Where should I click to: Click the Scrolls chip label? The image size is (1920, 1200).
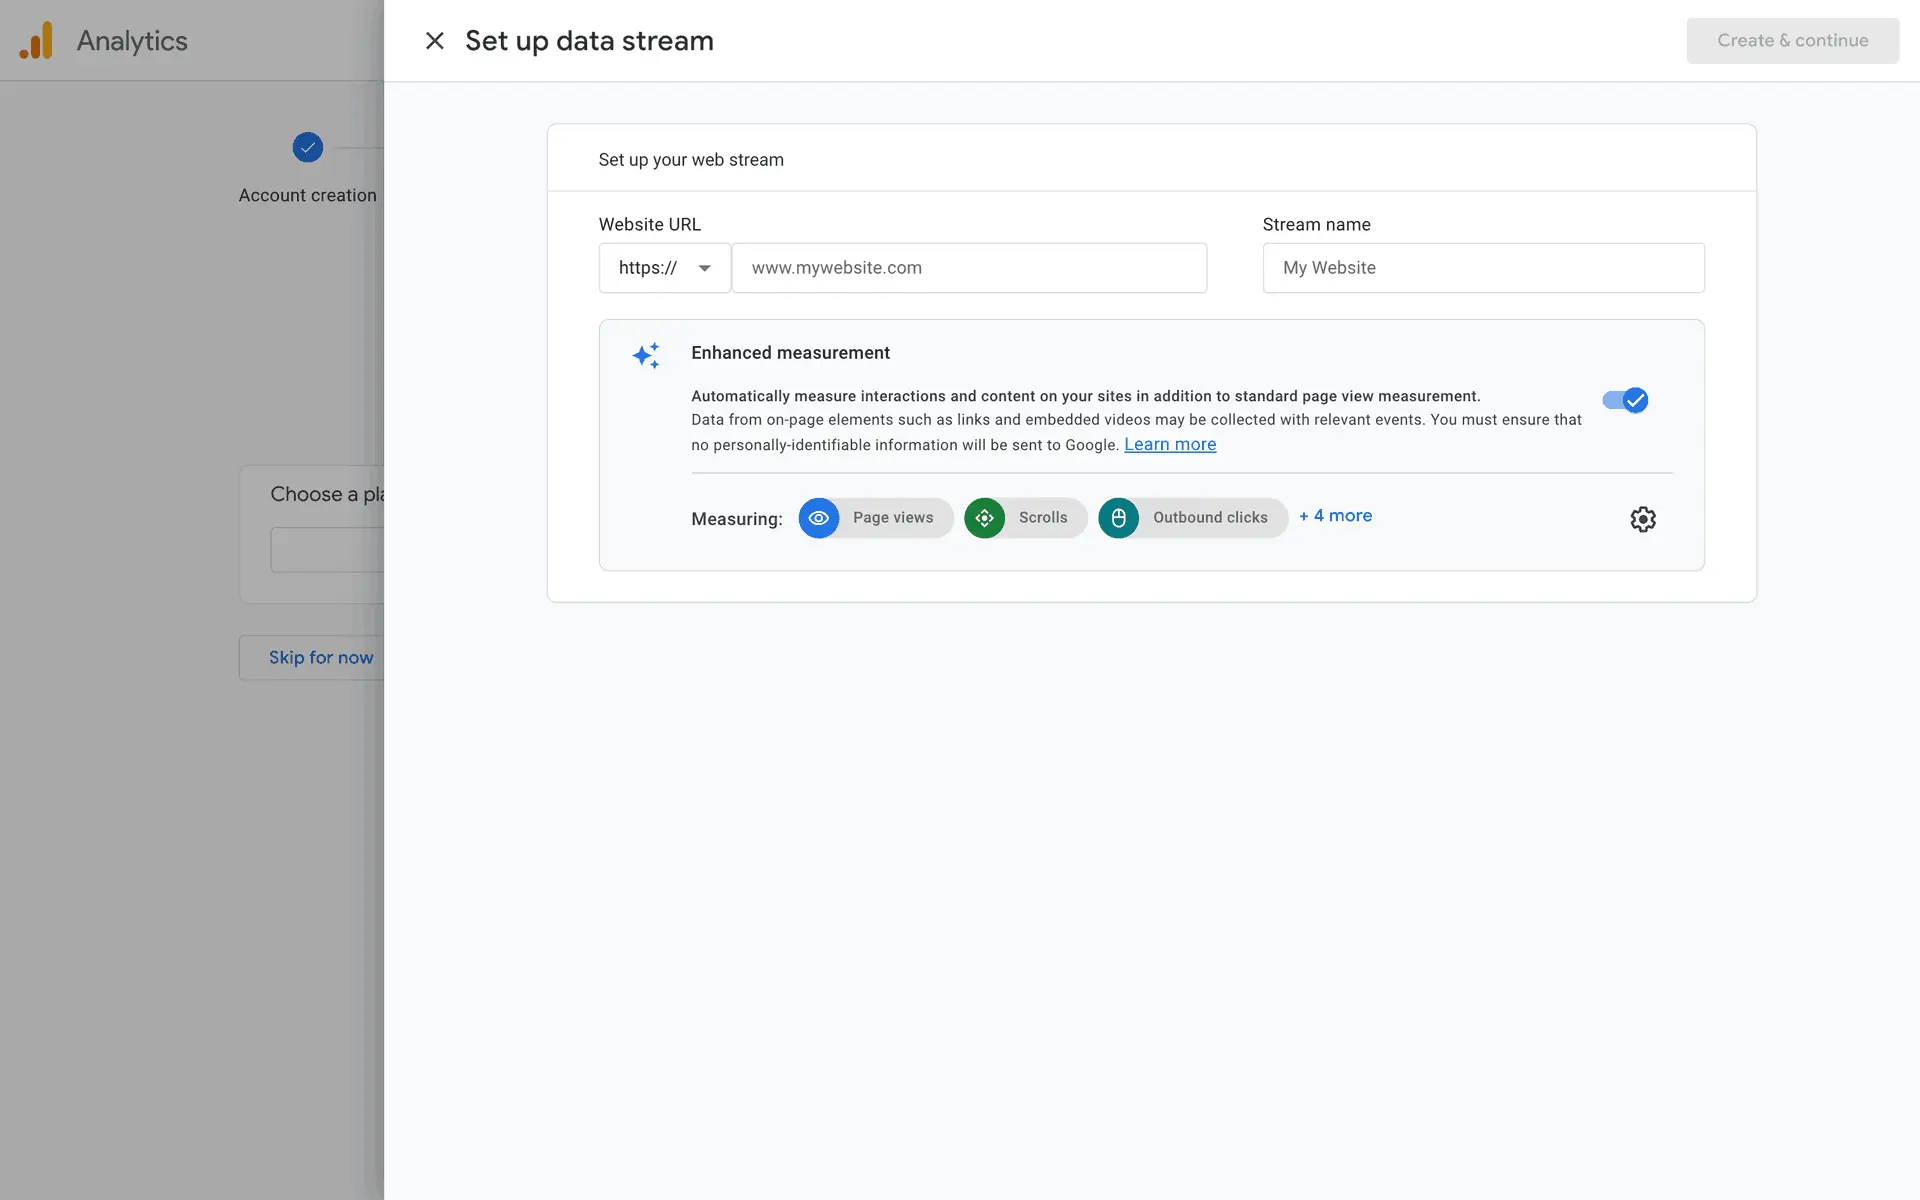click(x=1042, y=518)
